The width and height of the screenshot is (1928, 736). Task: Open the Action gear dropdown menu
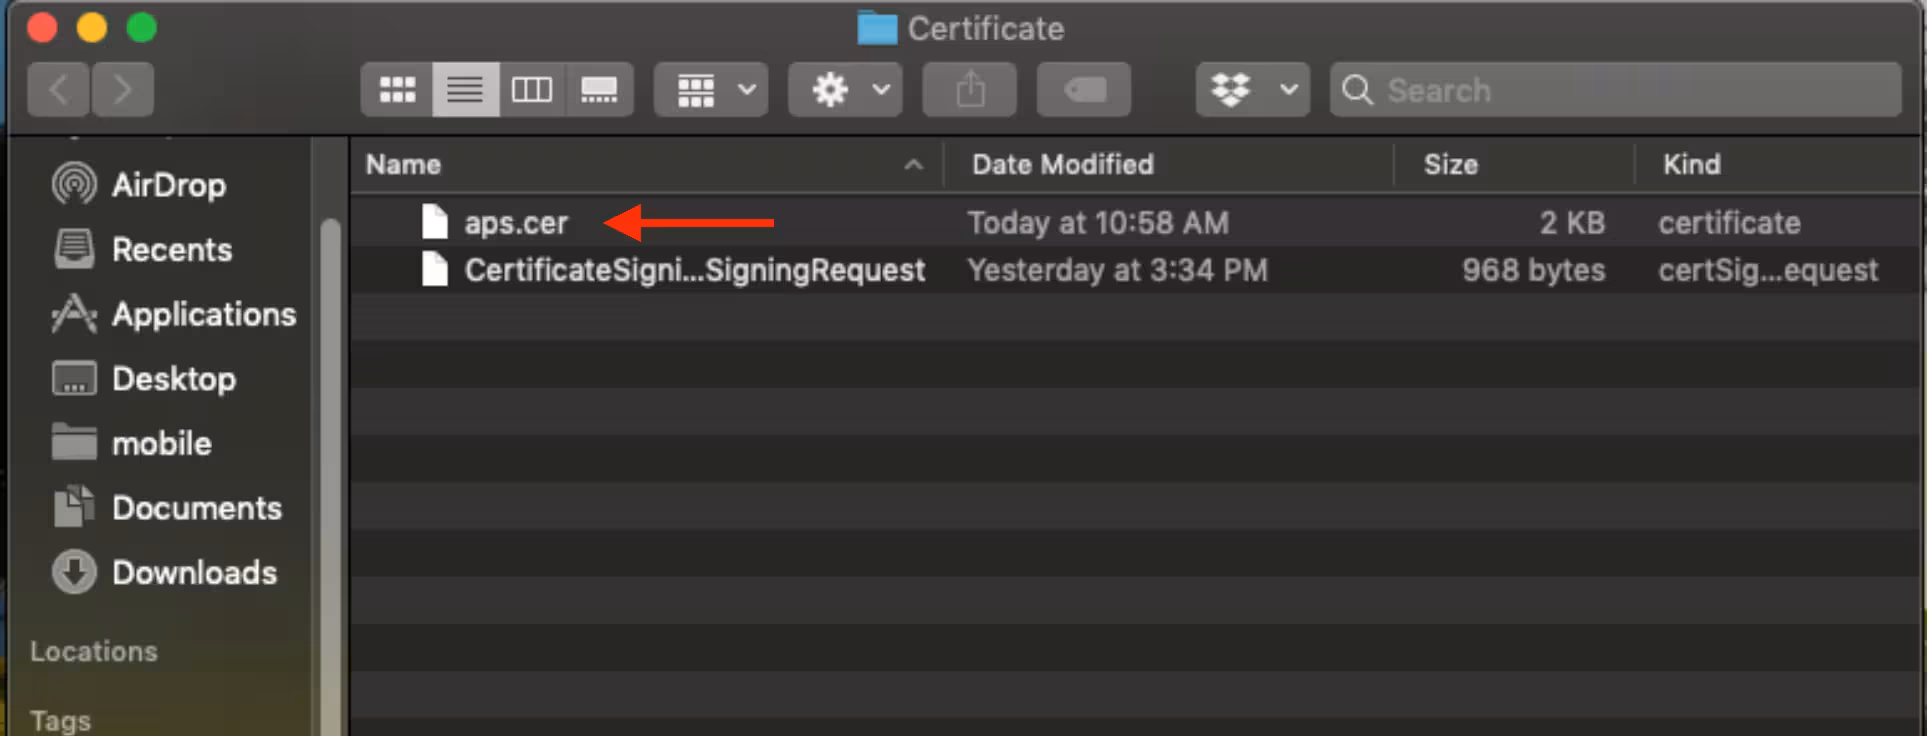(844, 89)
